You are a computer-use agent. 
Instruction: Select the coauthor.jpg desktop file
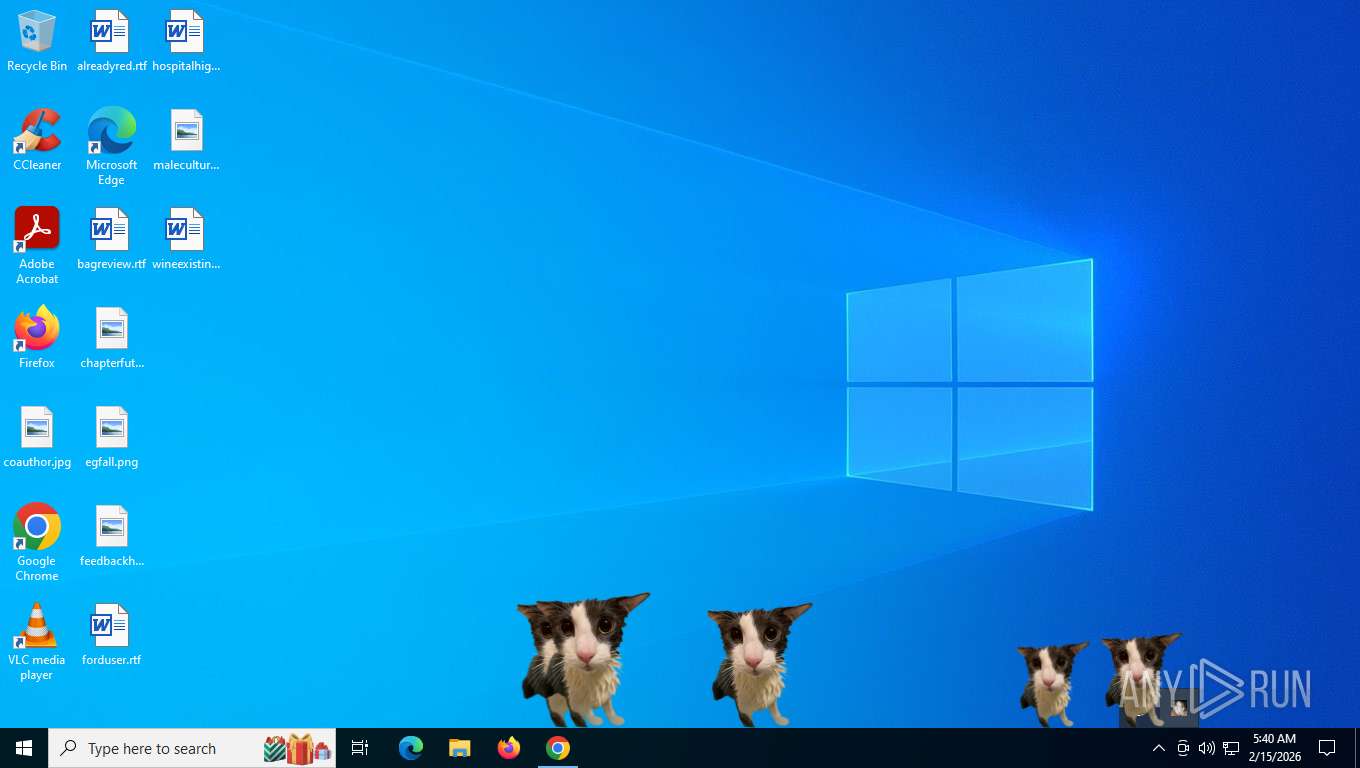point(37,437)
